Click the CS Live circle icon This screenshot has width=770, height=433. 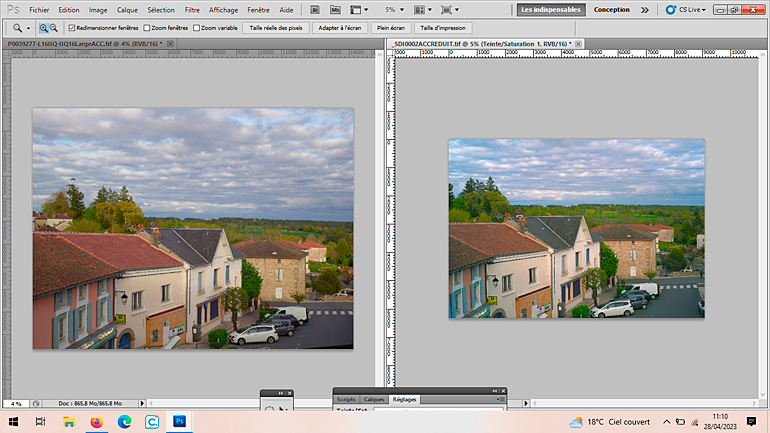[x=671, y=10]
